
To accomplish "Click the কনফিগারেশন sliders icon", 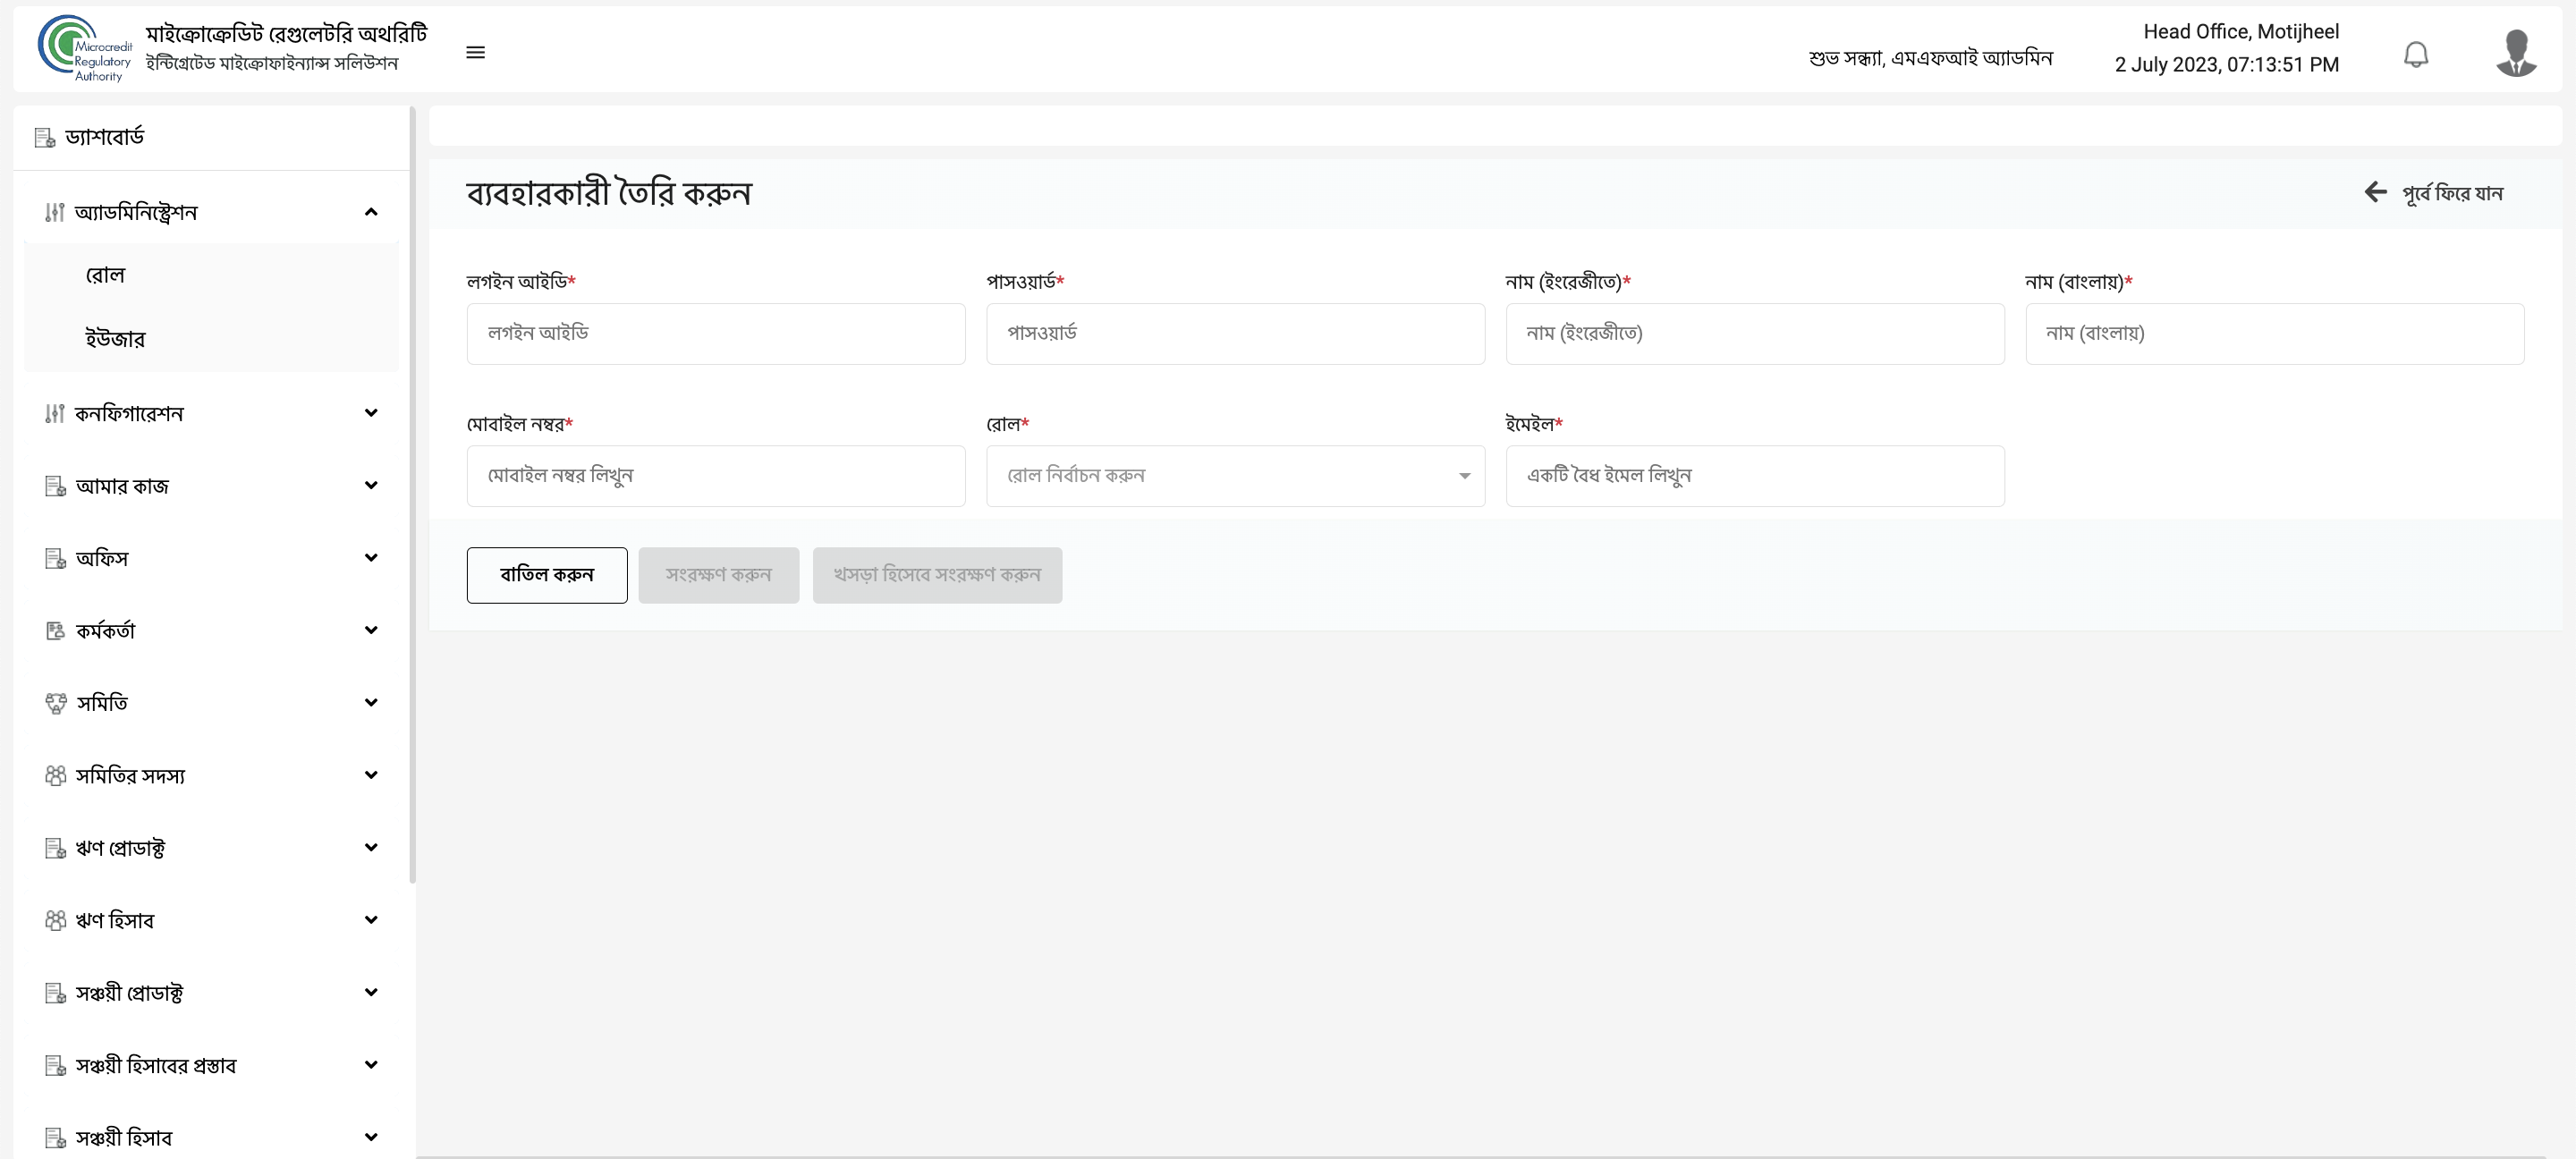I will [x=55, y=413].
